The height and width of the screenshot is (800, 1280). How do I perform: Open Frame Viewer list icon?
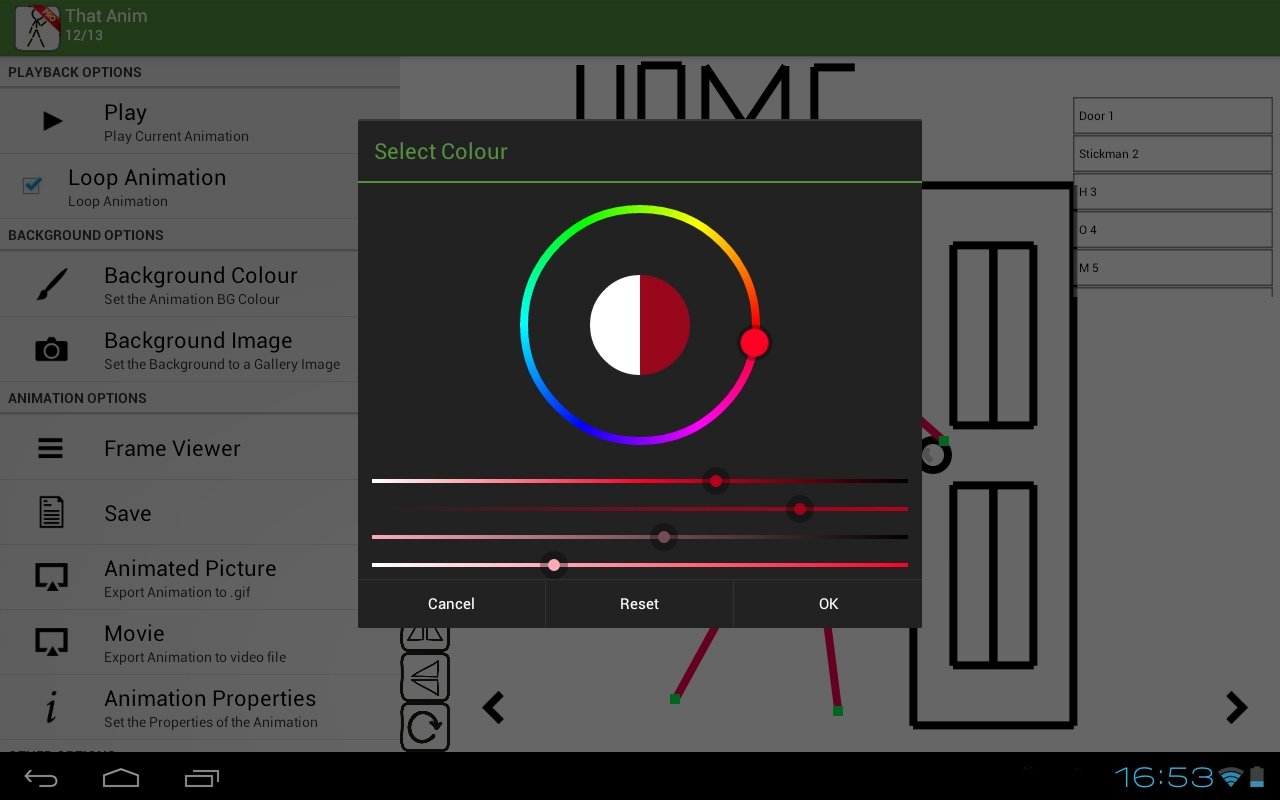click(x=51, y=448)
